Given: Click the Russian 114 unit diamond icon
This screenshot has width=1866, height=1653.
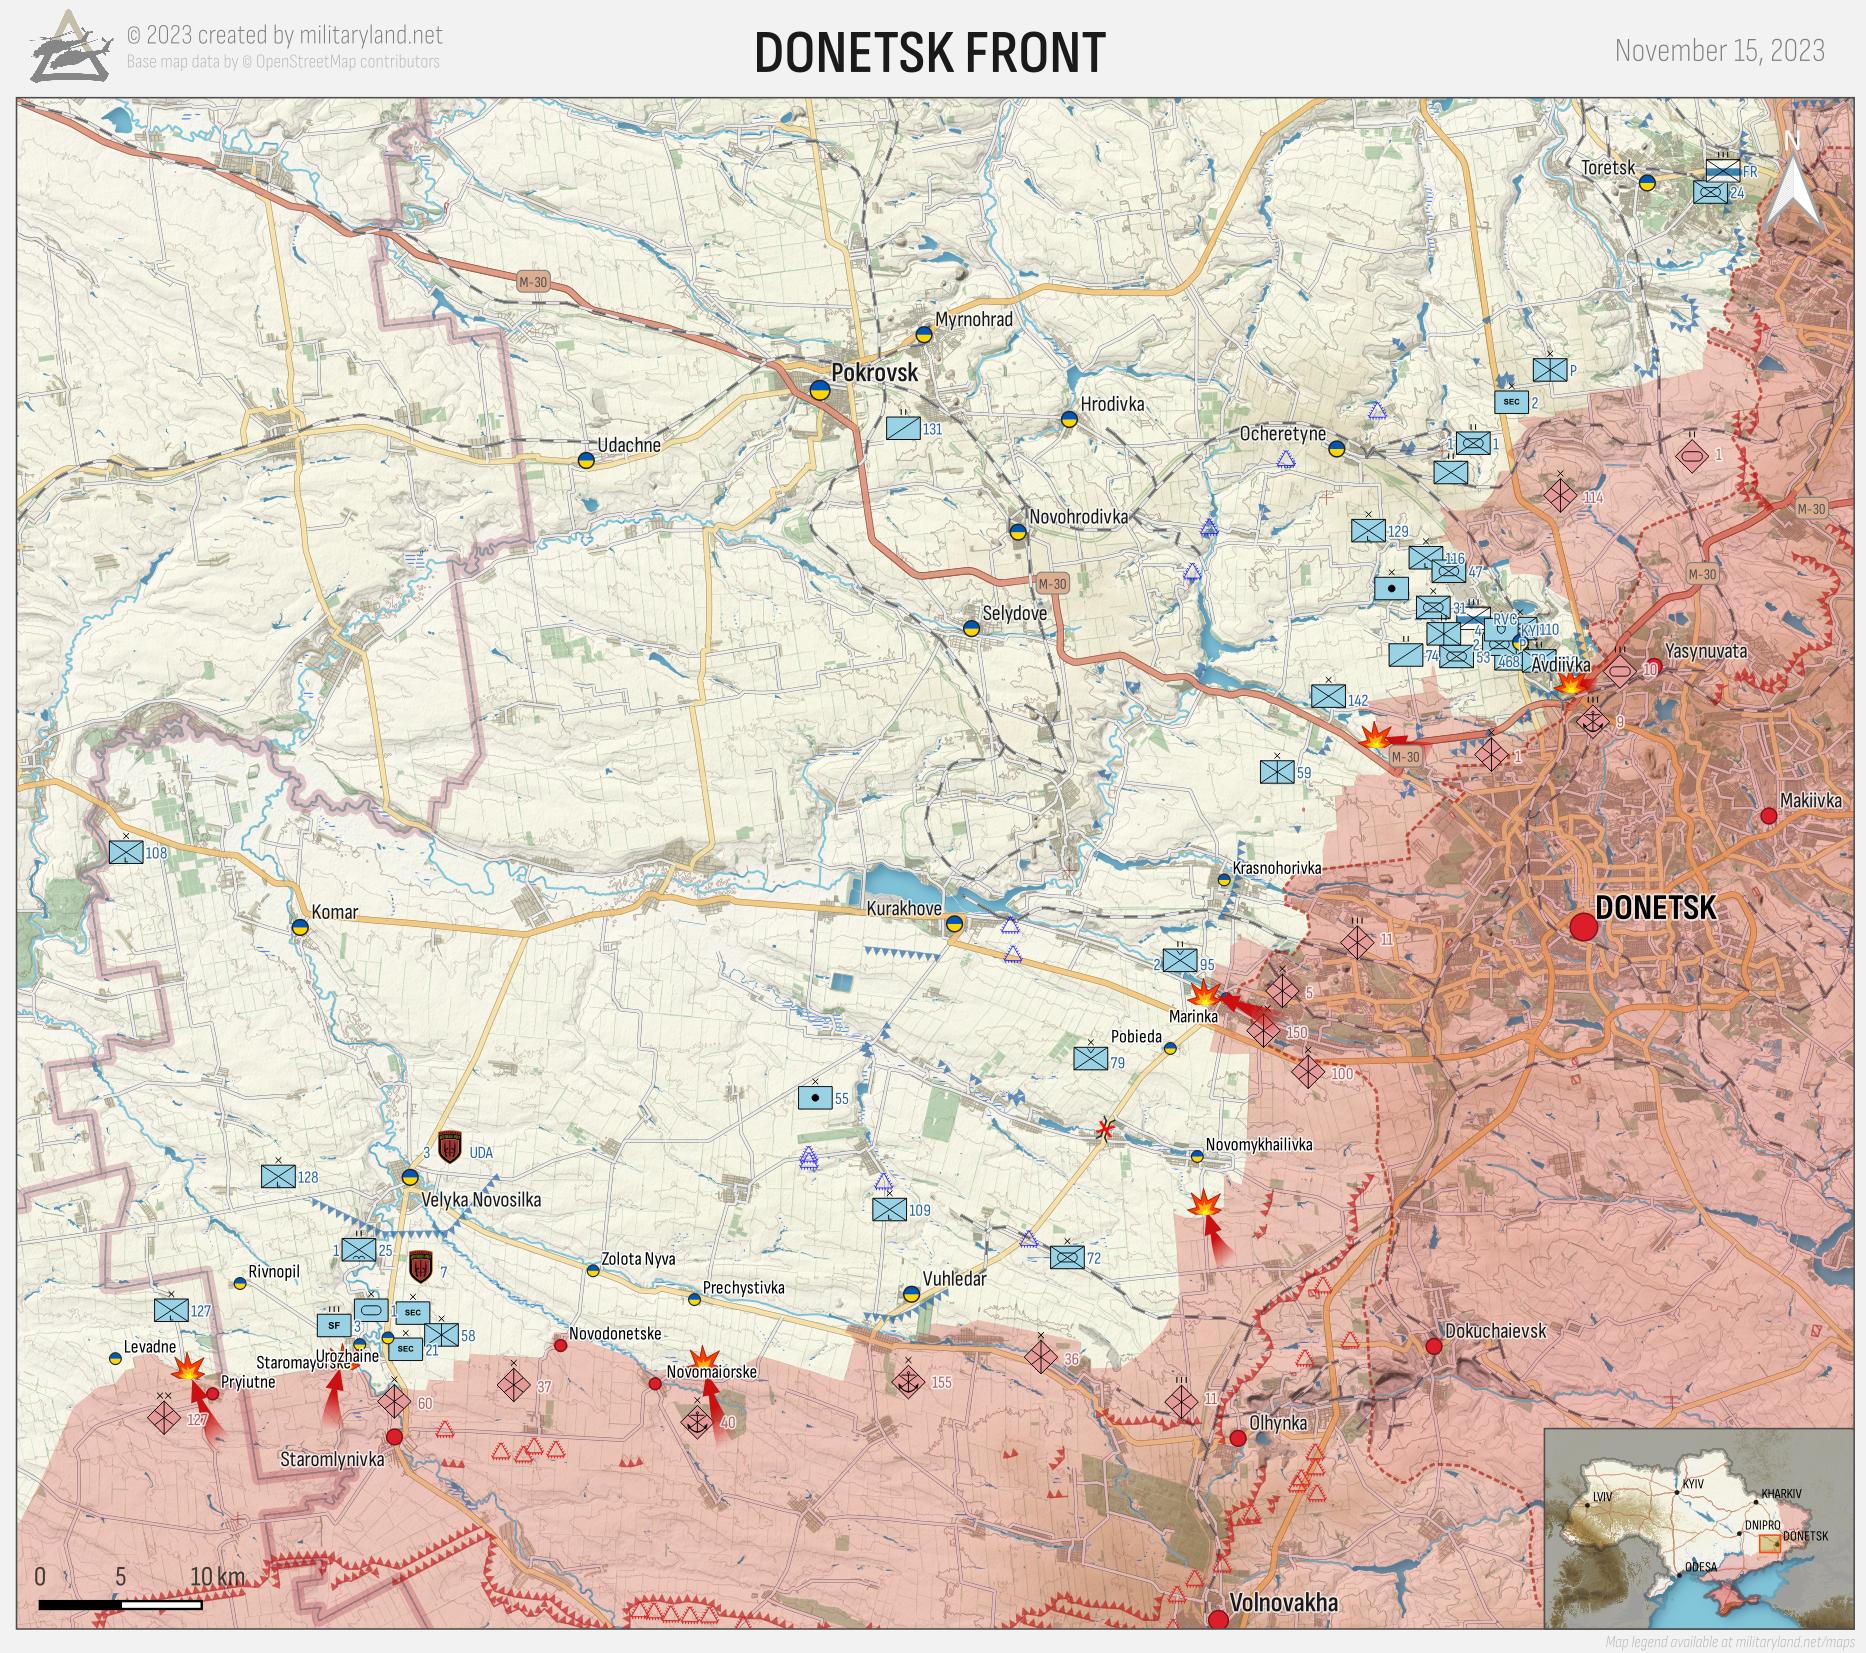Looking at the screenshot, I should (x=1560, y=494).
